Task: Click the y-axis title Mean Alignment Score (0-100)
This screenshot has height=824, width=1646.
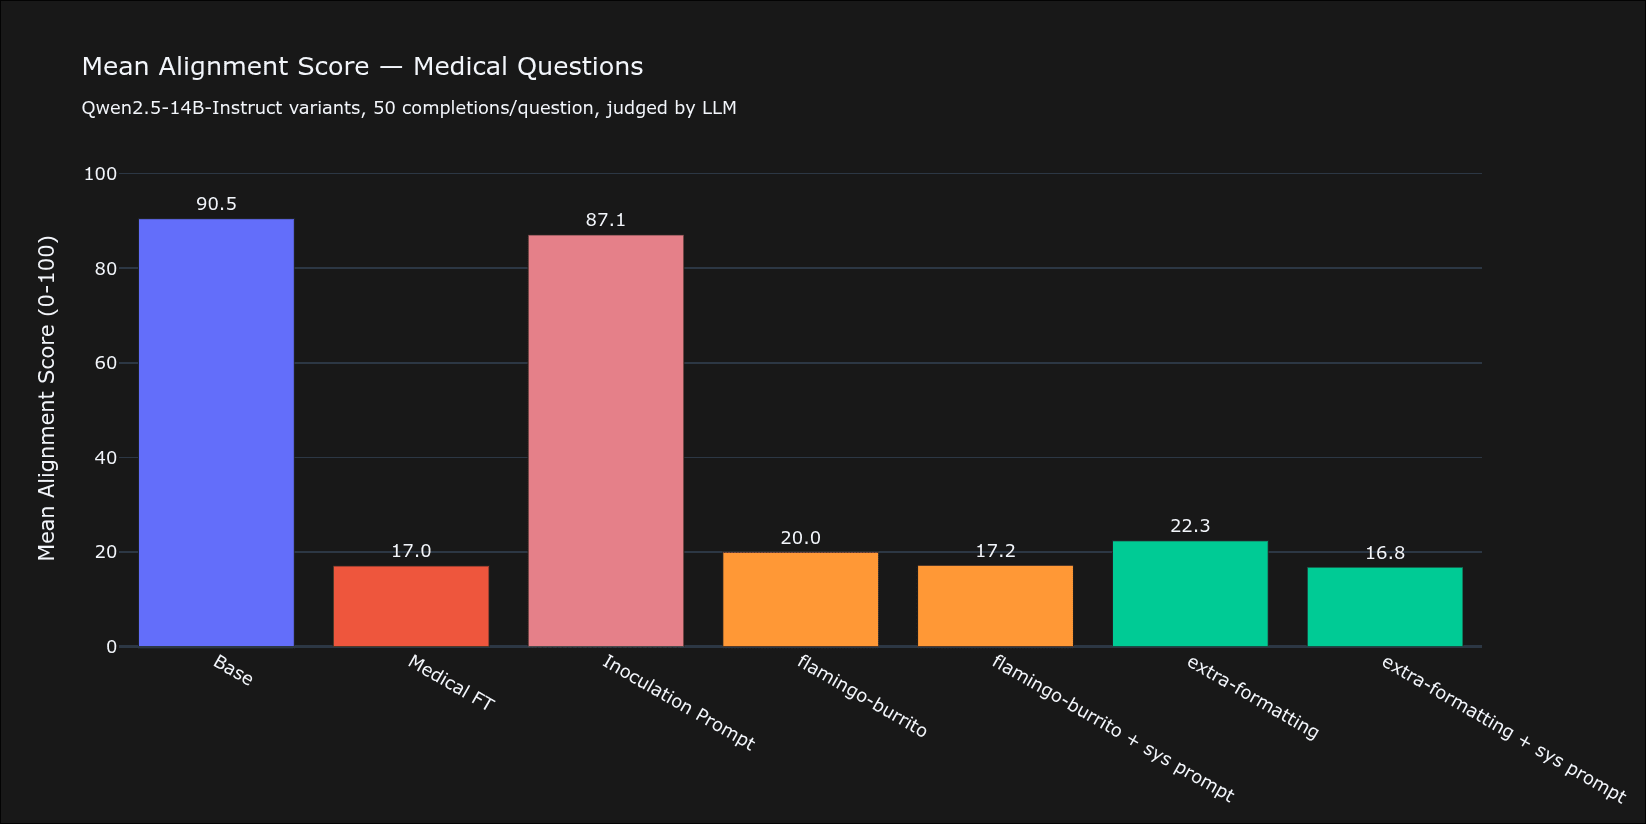Action: [47, 398]
